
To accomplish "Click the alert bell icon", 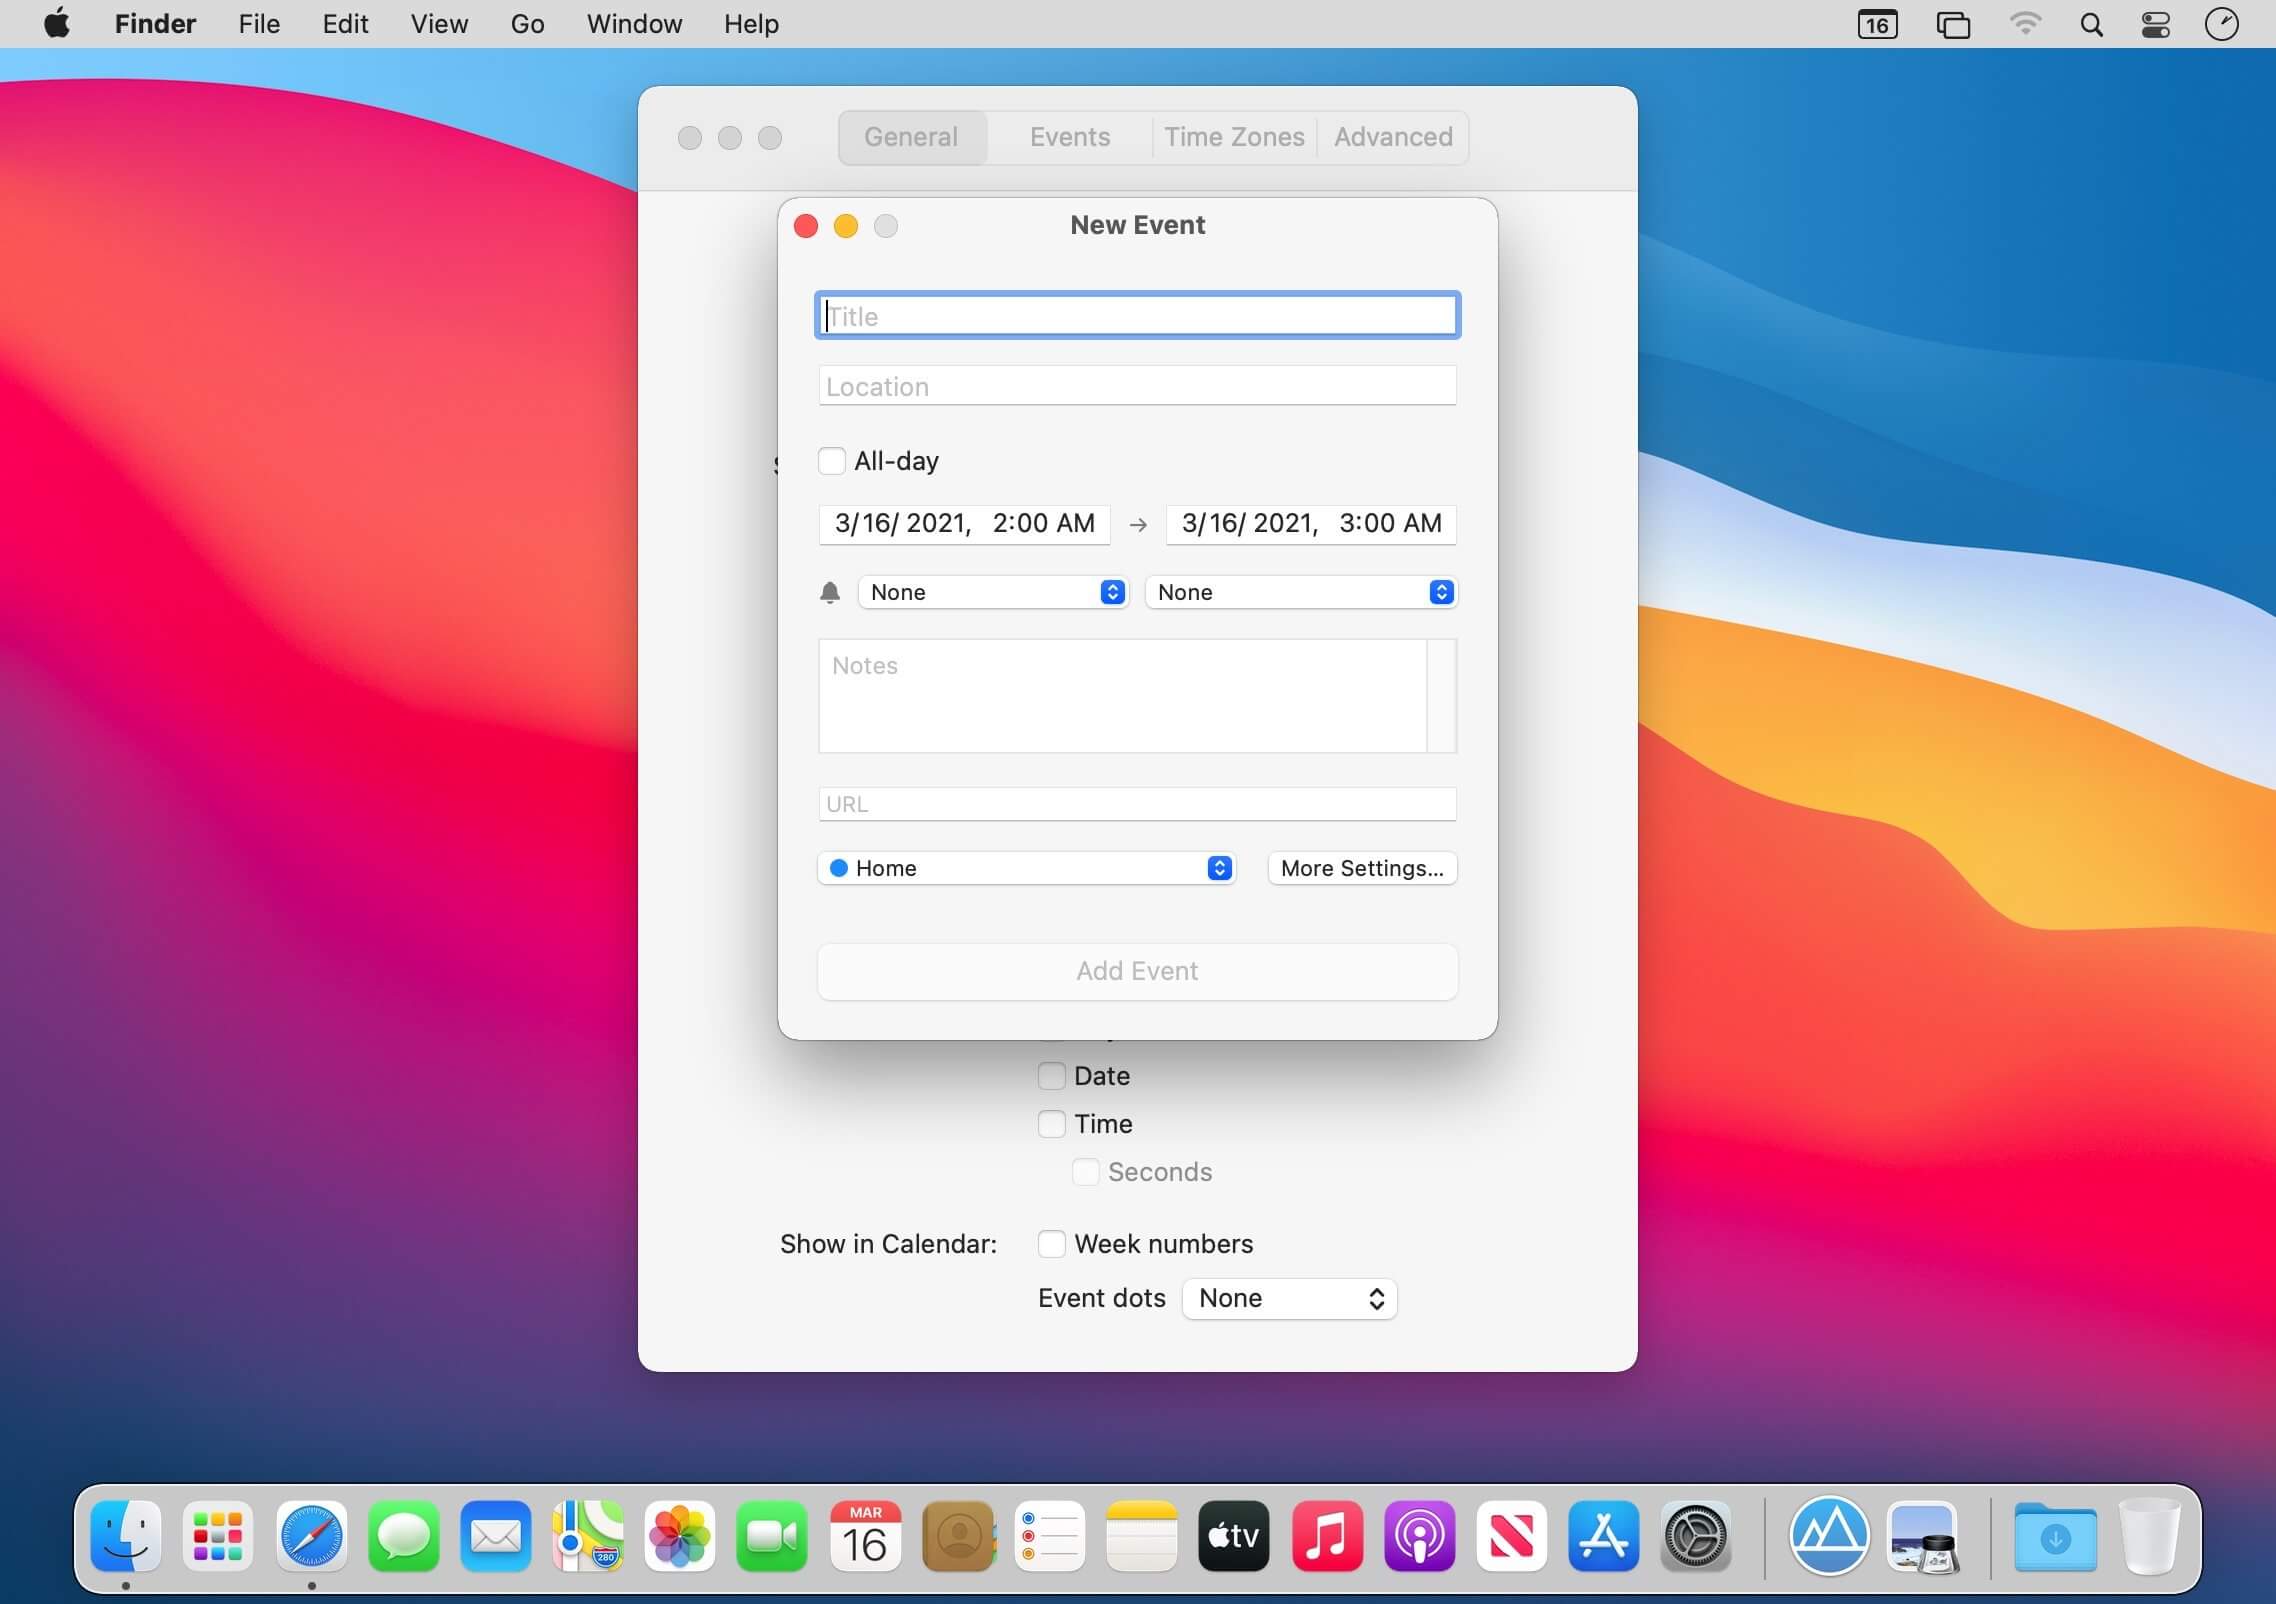I will [829, 593].
